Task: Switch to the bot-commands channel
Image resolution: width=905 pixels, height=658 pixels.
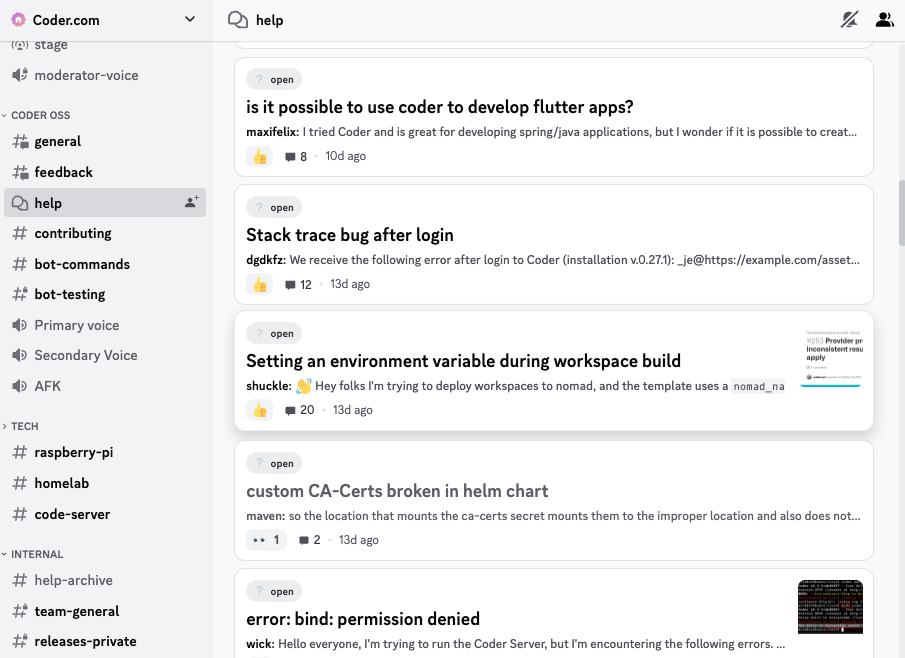Action: 82,264
